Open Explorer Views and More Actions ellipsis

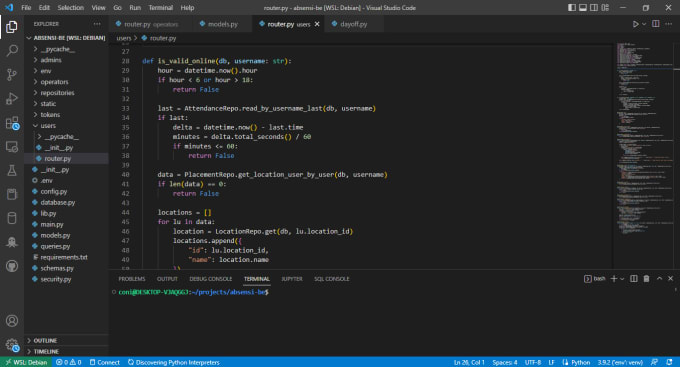97,24
